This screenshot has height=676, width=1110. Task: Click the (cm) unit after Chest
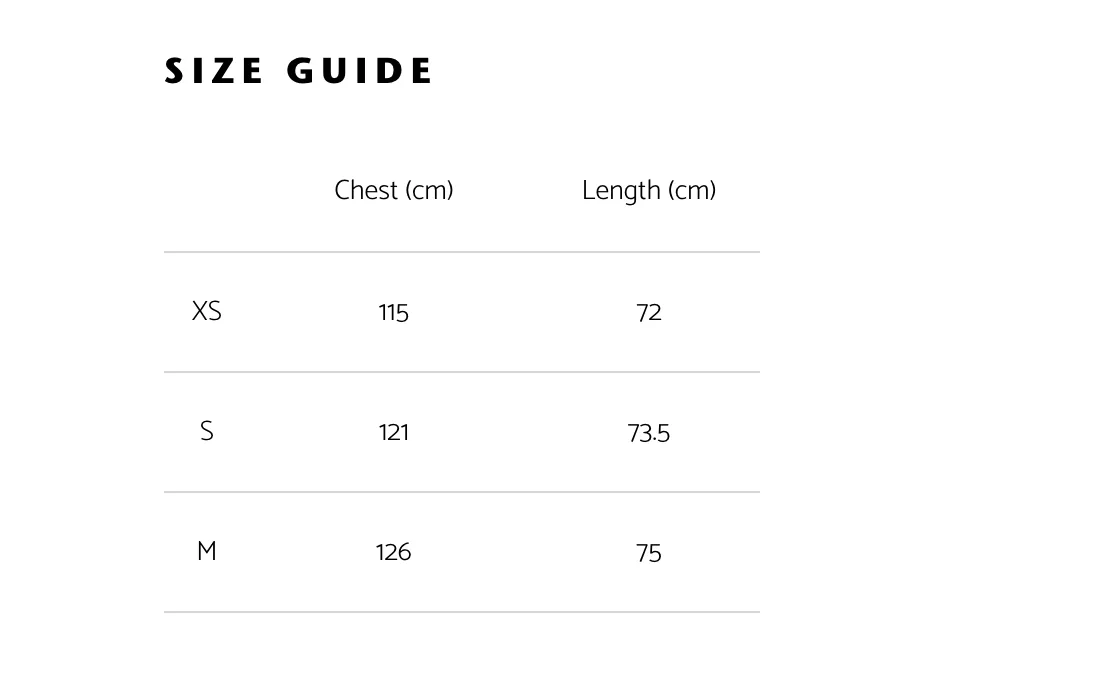click(x=430, y=190)
